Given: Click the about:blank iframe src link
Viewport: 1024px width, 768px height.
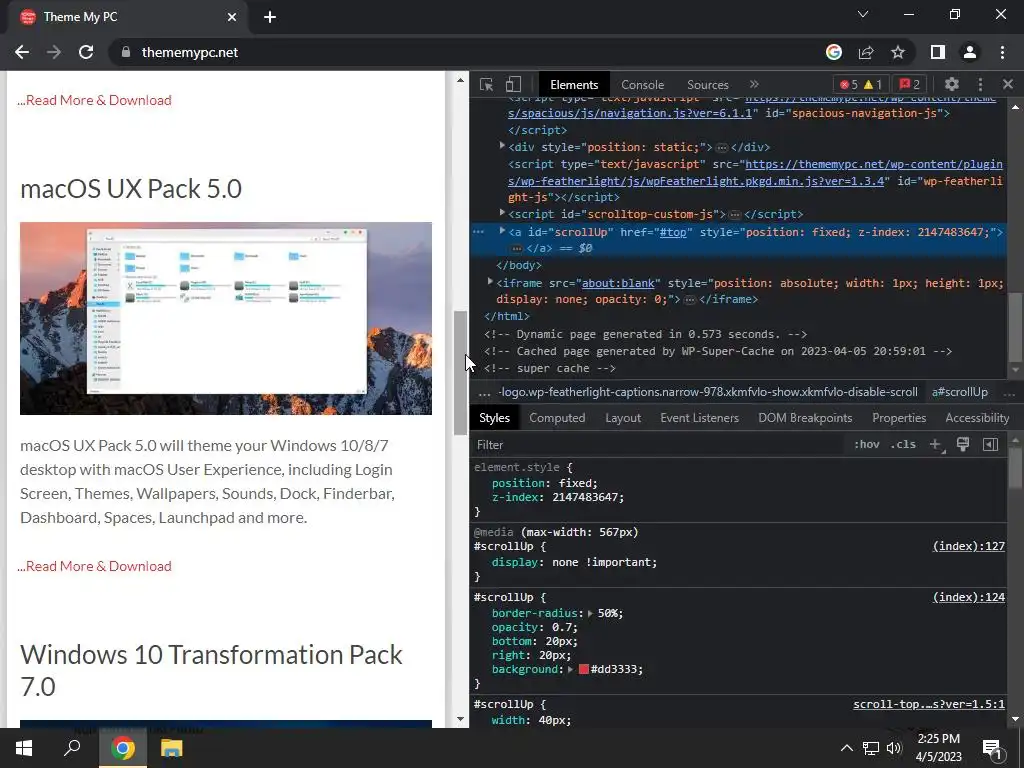Looking at the screenshot, I should (618, 283).
